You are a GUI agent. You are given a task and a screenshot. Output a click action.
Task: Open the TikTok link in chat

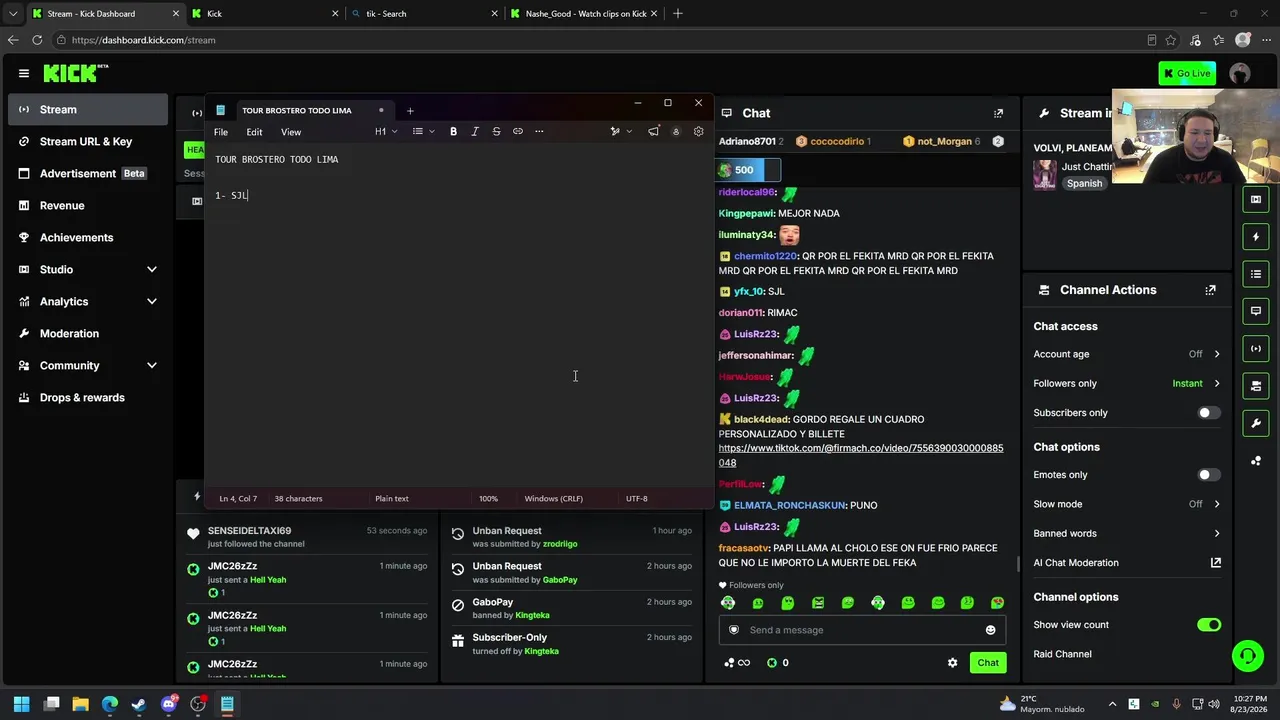[x=861, y=455]
